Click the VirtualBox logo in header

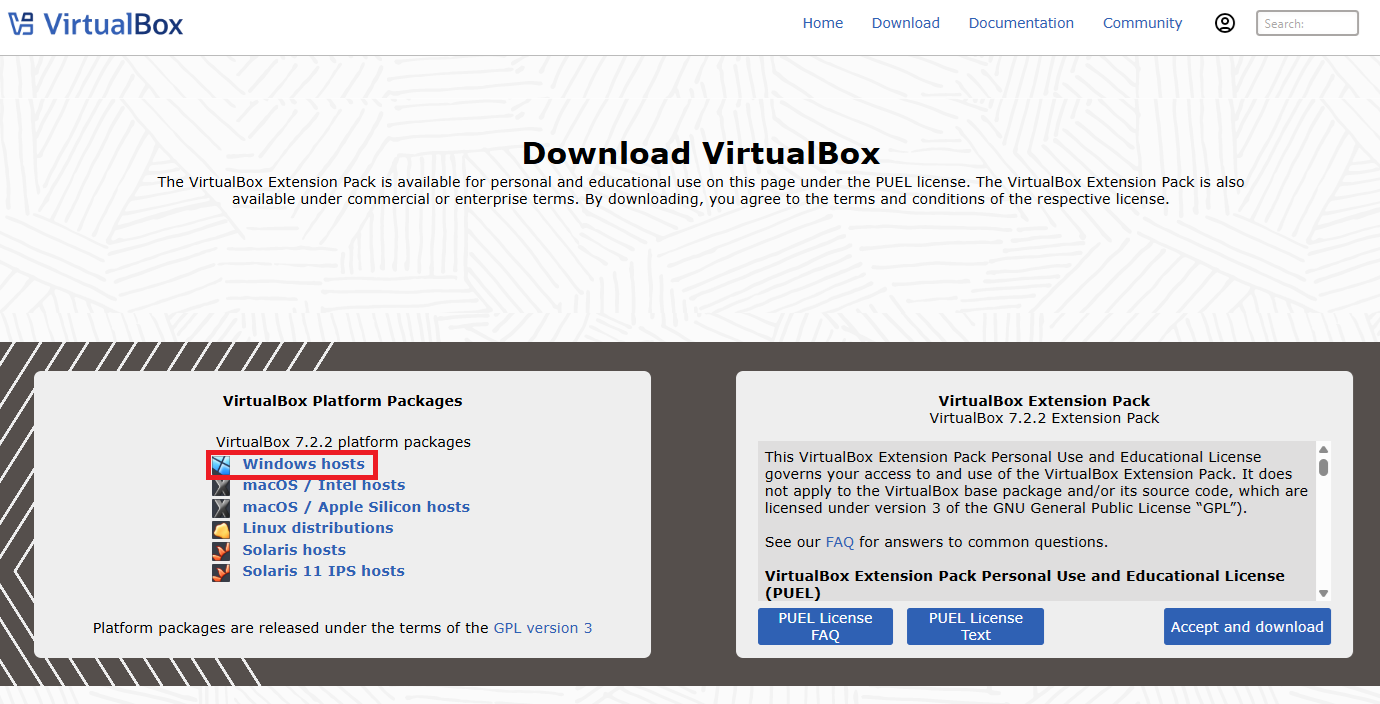96,24
